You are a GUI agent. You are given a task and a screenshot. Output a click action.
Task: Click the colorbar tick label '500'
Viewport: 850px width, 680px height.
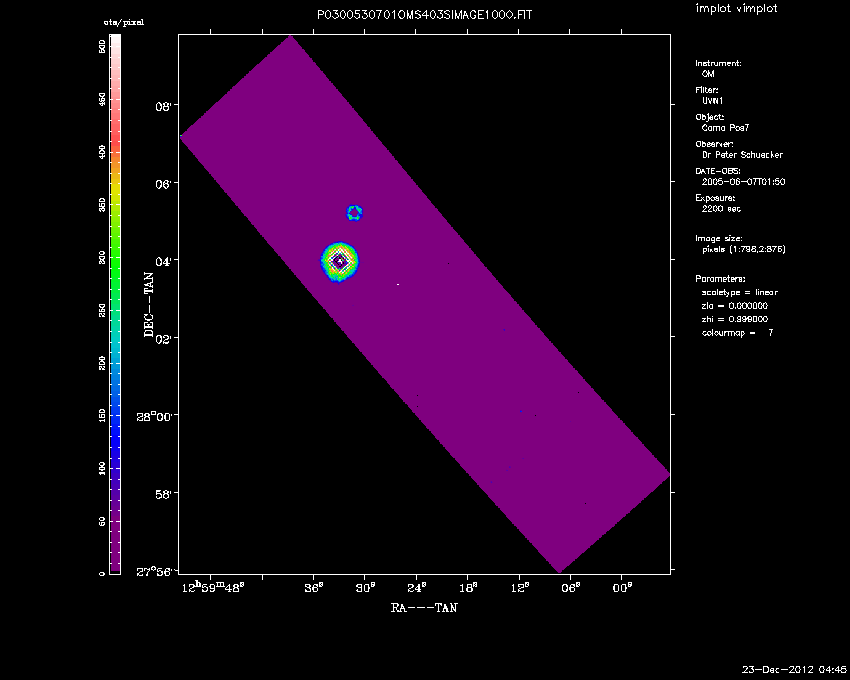[102, 47]
